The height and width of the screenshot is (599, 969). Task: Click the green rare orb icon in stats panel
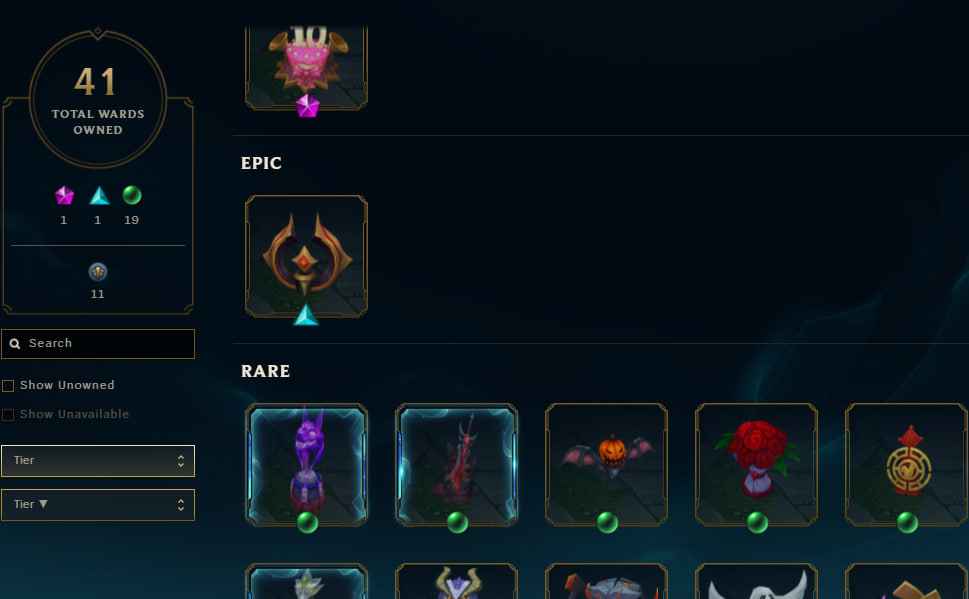point(132,195)
